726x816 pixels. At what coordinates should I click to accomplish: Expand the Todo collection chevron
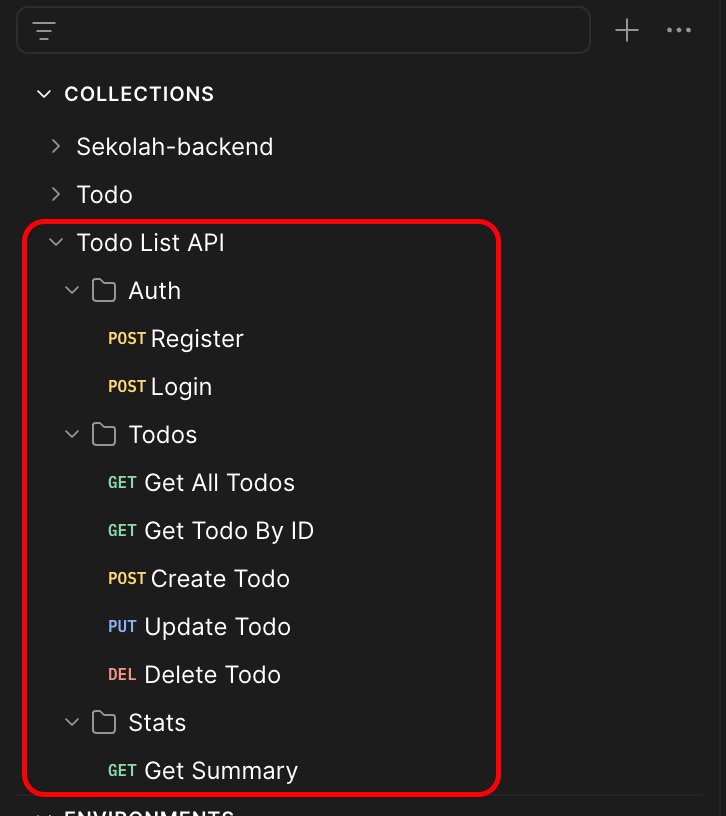[x=56, y=194]
